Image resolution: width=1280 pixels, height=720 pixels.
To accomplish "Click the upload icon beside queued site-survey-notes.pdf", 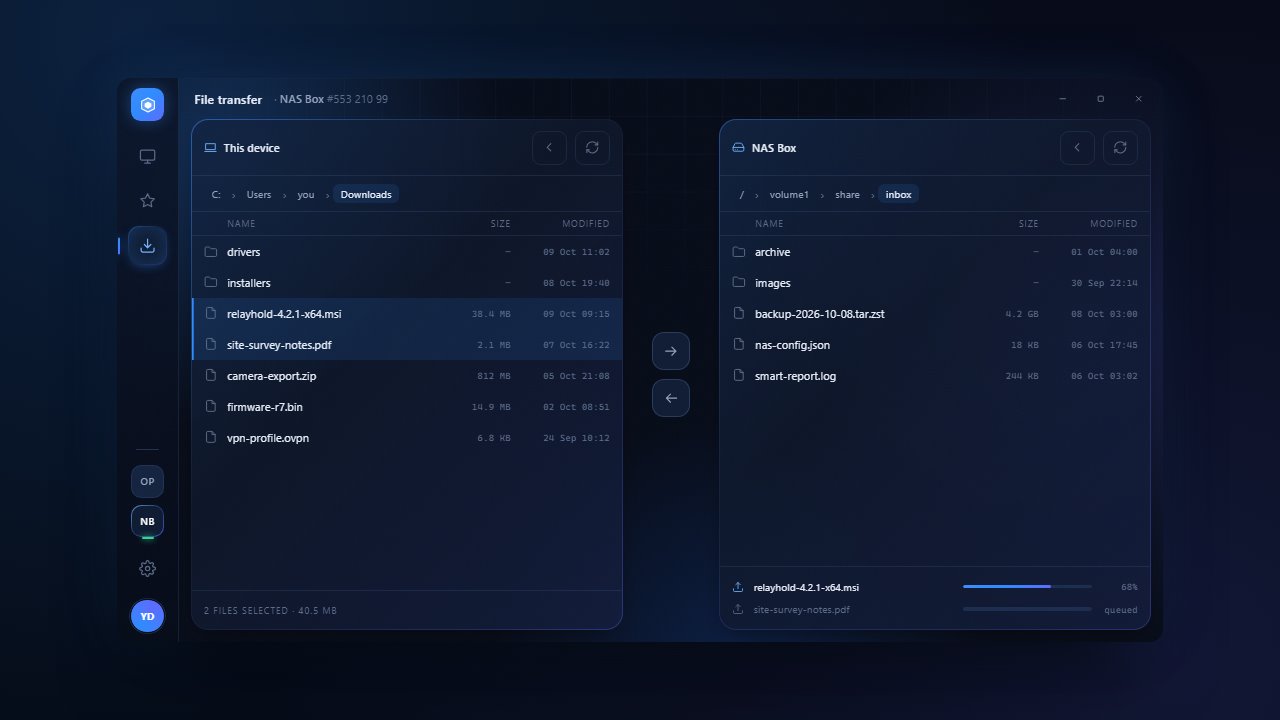I will [738, 609].
